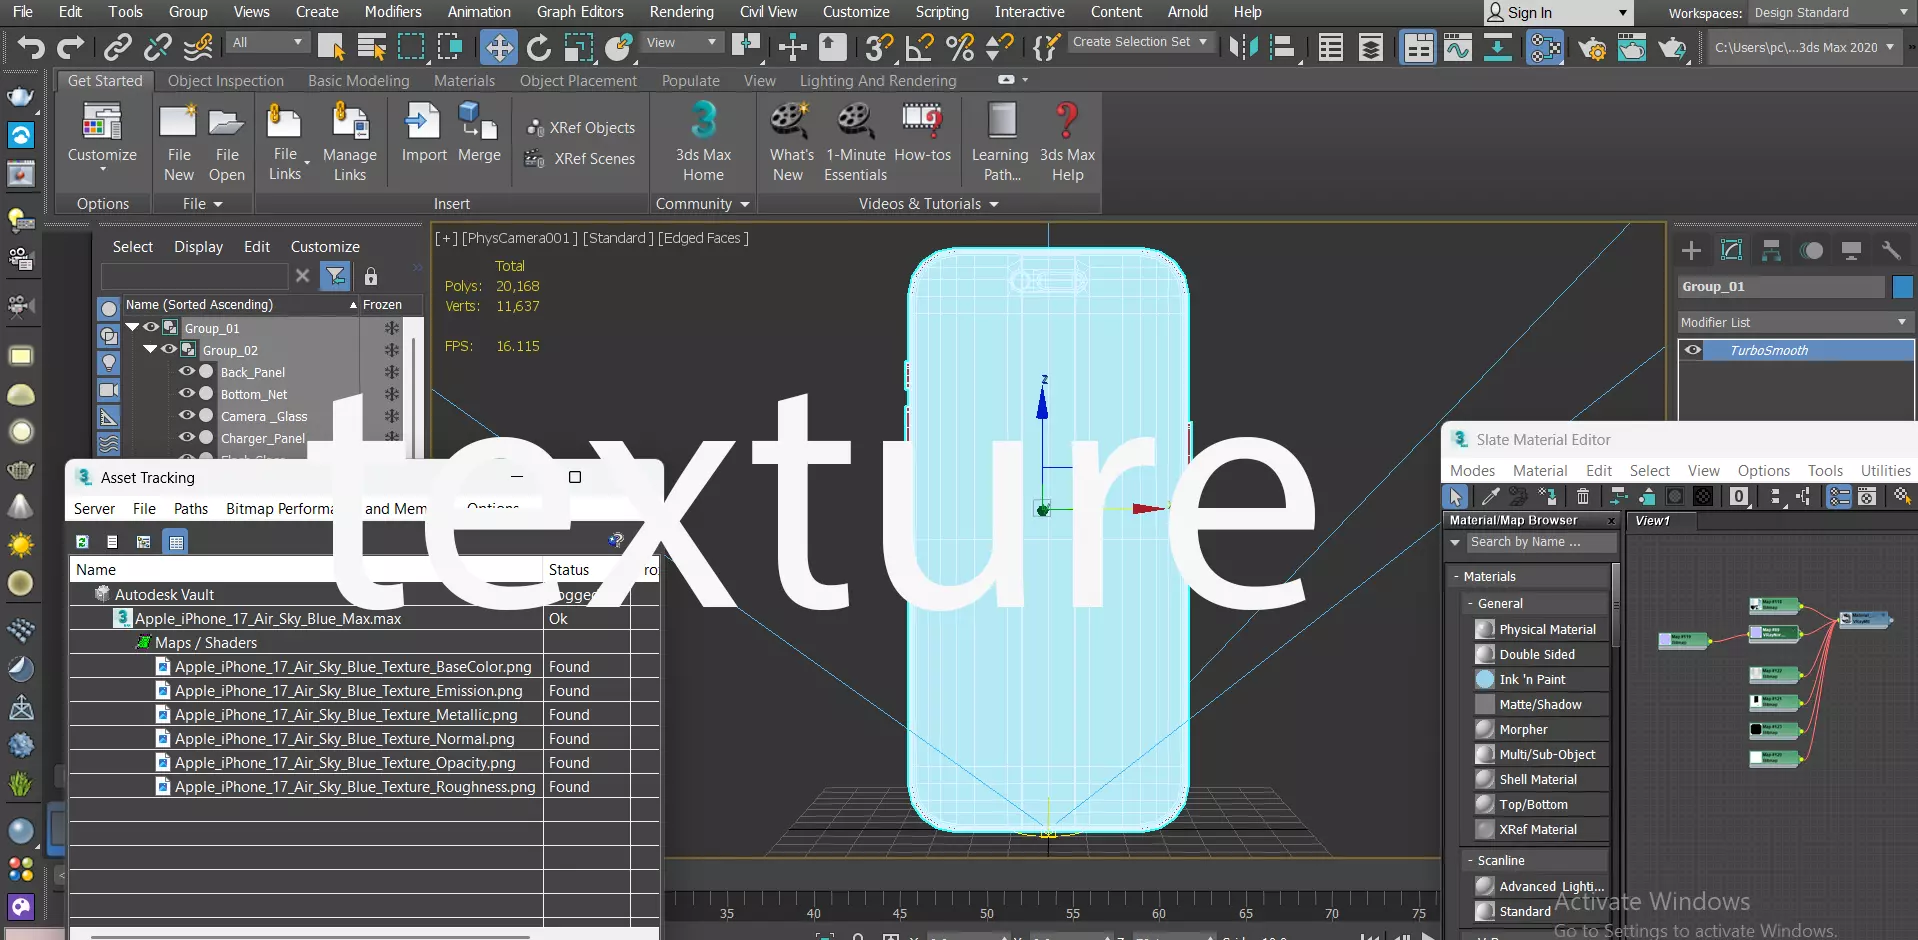This screenshot has width=1918, height=940.
Task: Activate the Select and Scale tool
Action: [x=579, y=47]
